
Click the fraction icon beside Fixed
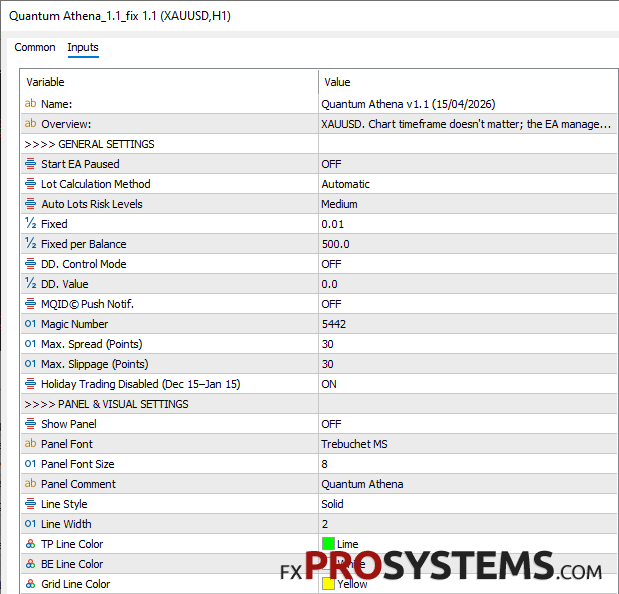(30, 224)
